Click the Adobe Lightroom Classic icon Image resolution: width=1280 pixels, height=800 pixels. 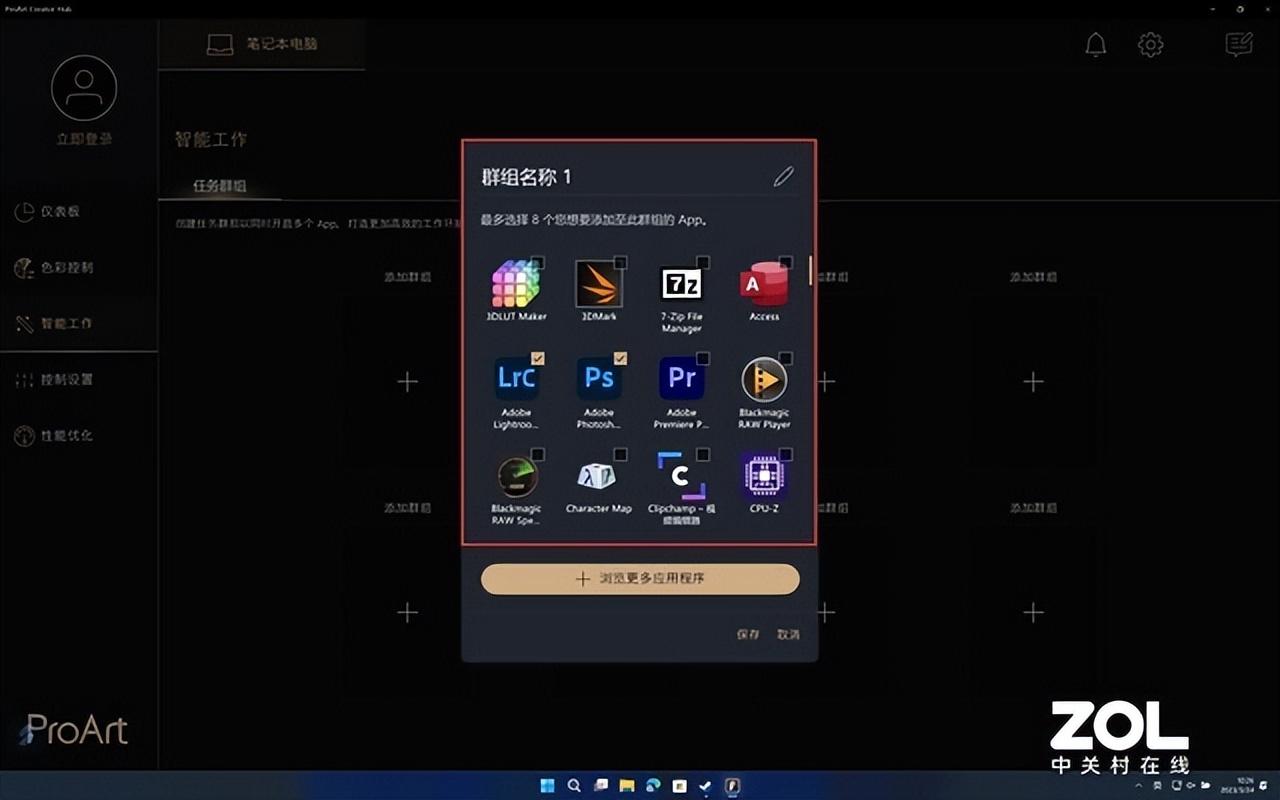[x=516, y=378]
